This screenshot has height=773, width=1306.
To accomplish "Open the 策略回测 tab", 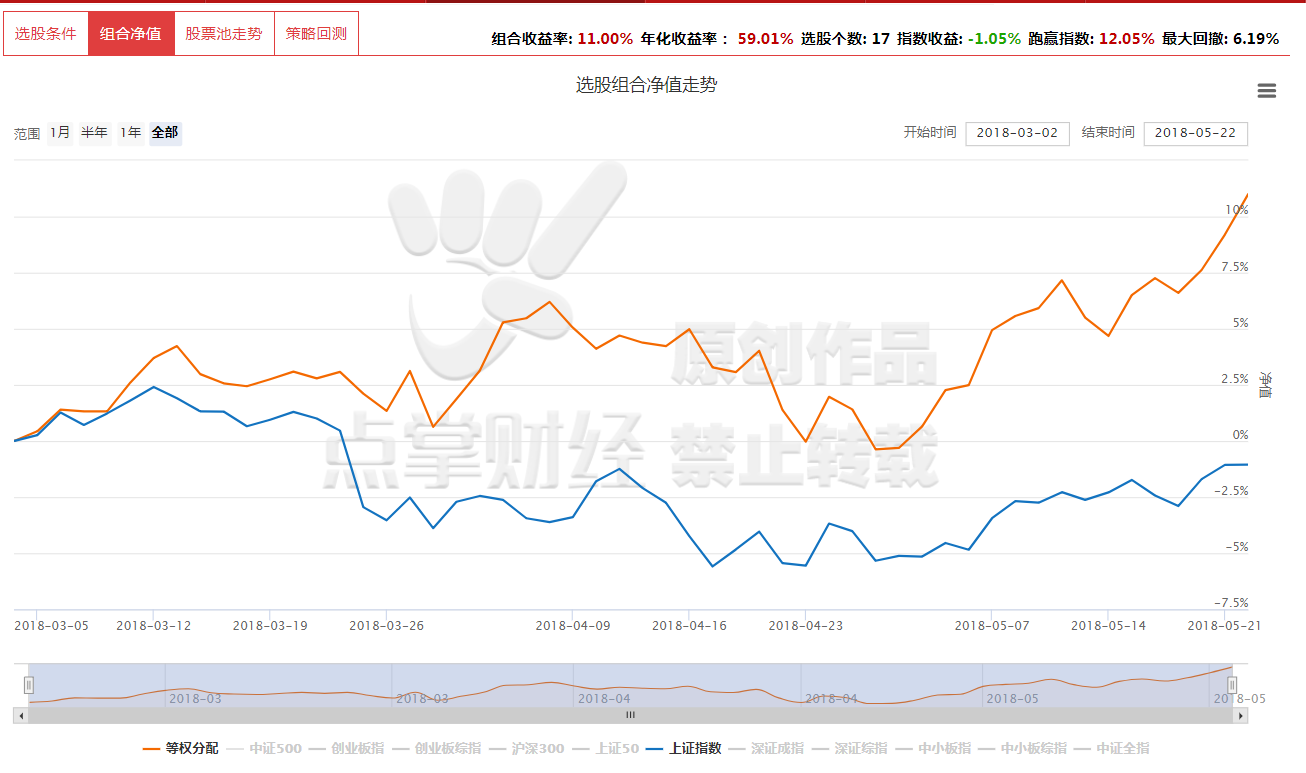I will coord(316,34).
